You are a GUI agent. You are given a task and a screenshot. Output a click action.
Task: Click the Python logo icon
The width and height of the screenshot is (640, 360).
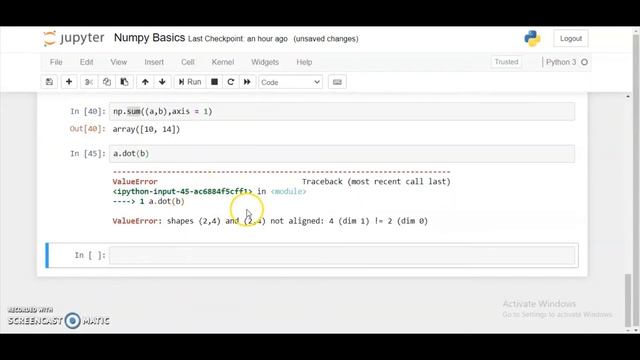[532, 38]
